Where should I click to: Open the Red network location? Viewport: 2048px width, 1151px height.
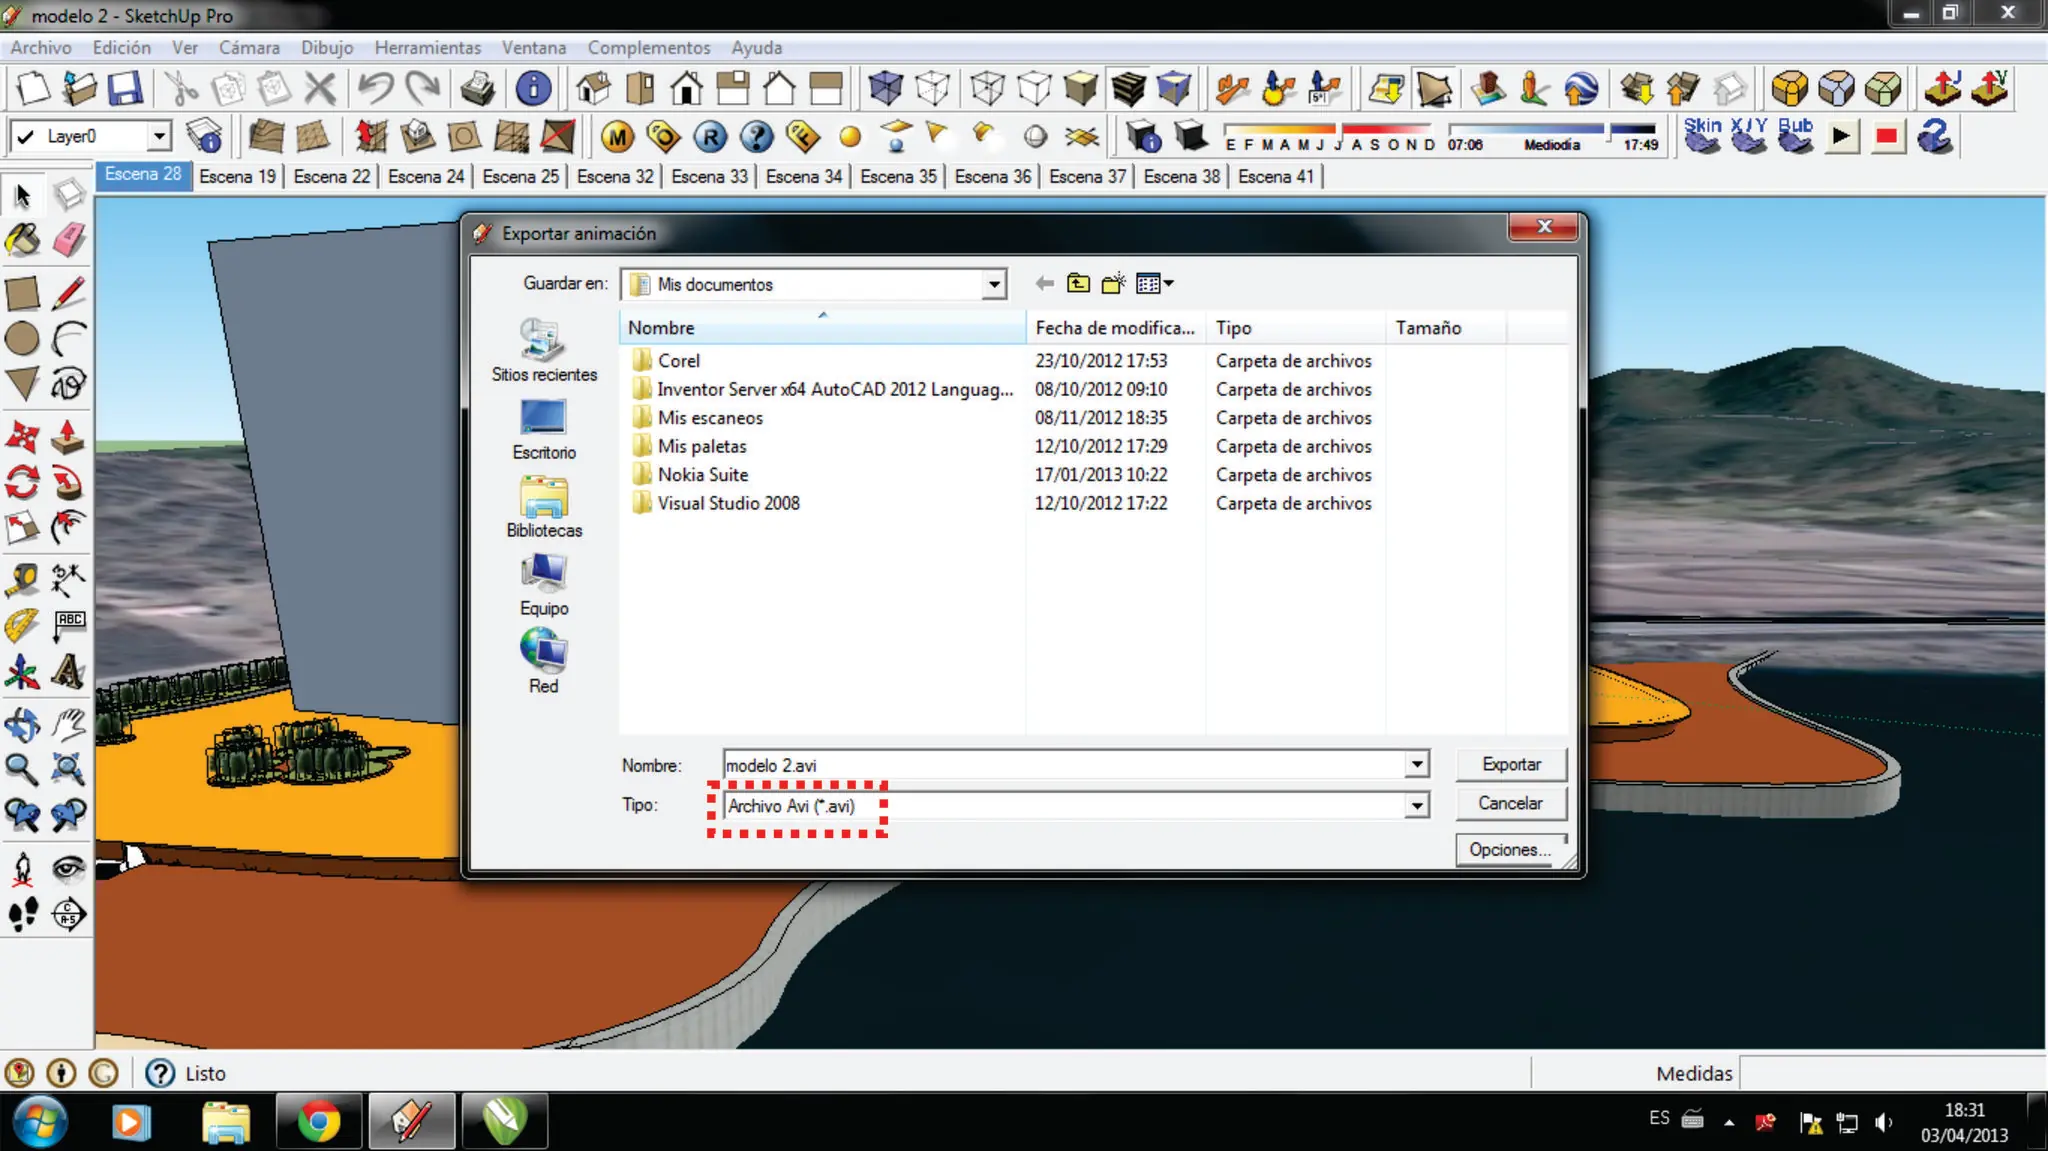[544, 662]
